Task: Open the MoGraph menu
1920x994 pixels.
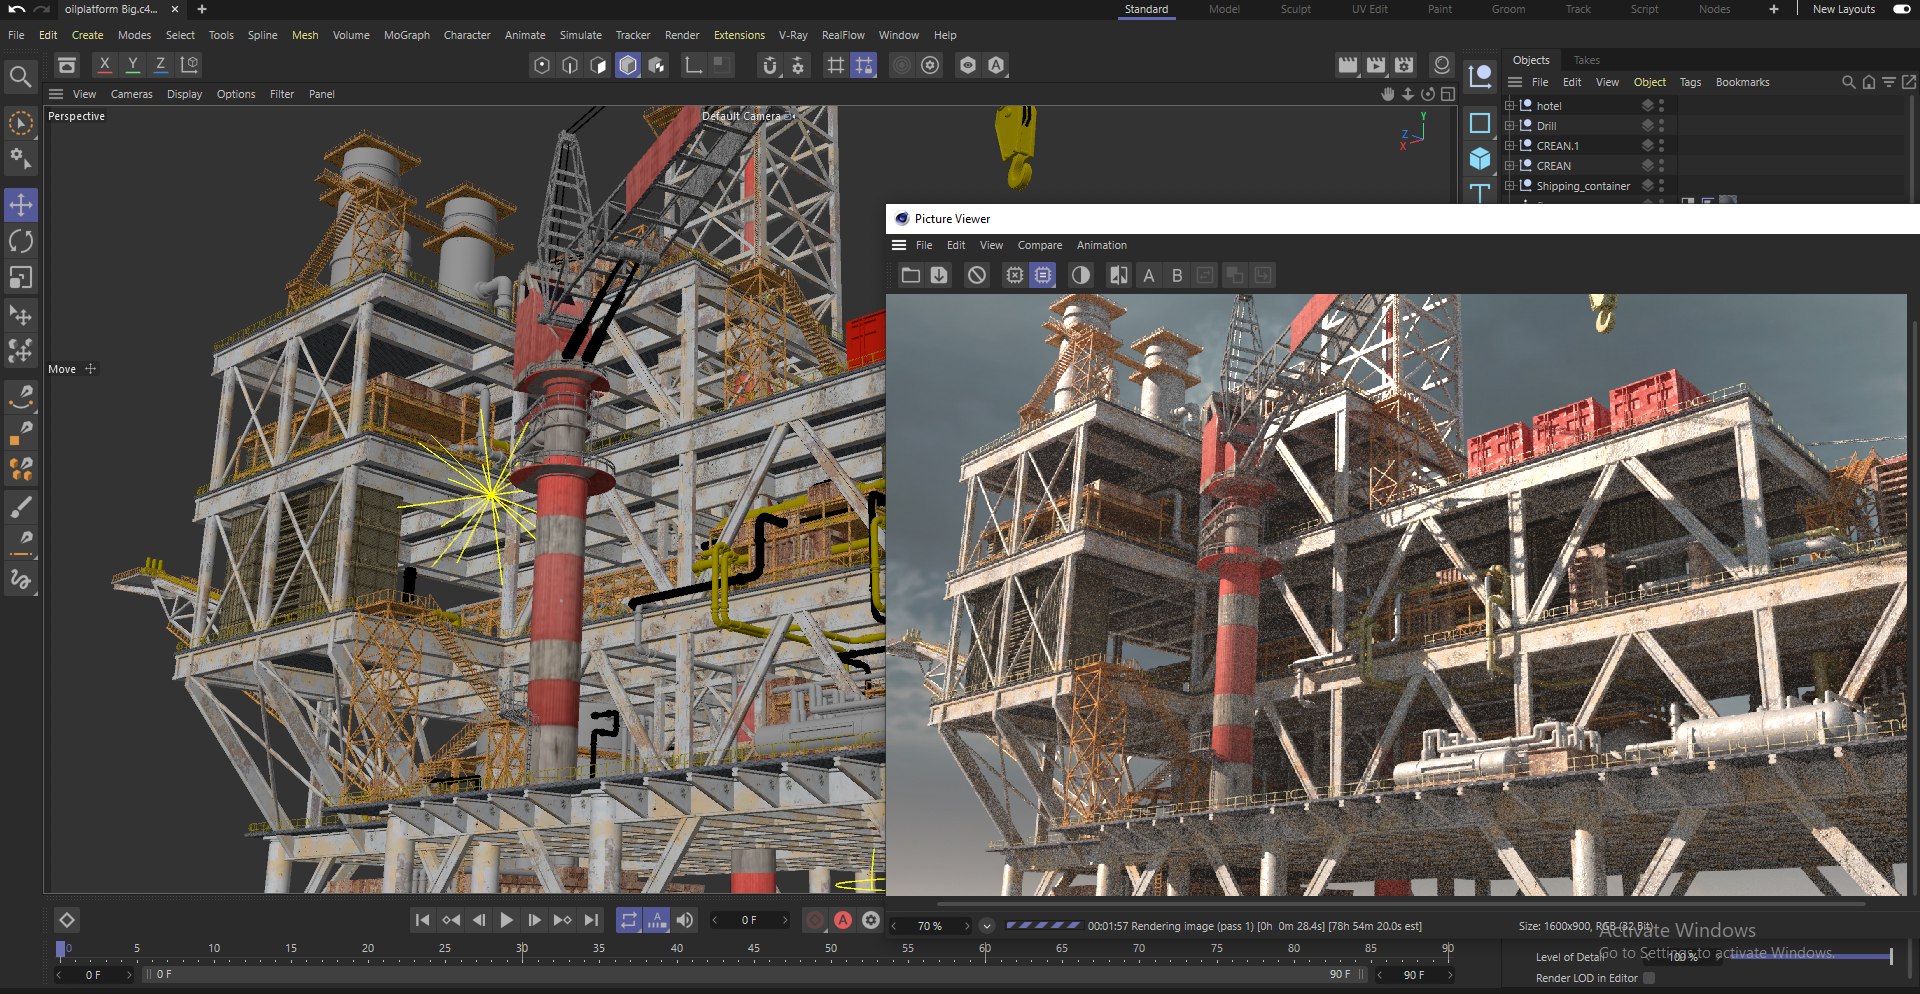Action: tap(407, 35)
